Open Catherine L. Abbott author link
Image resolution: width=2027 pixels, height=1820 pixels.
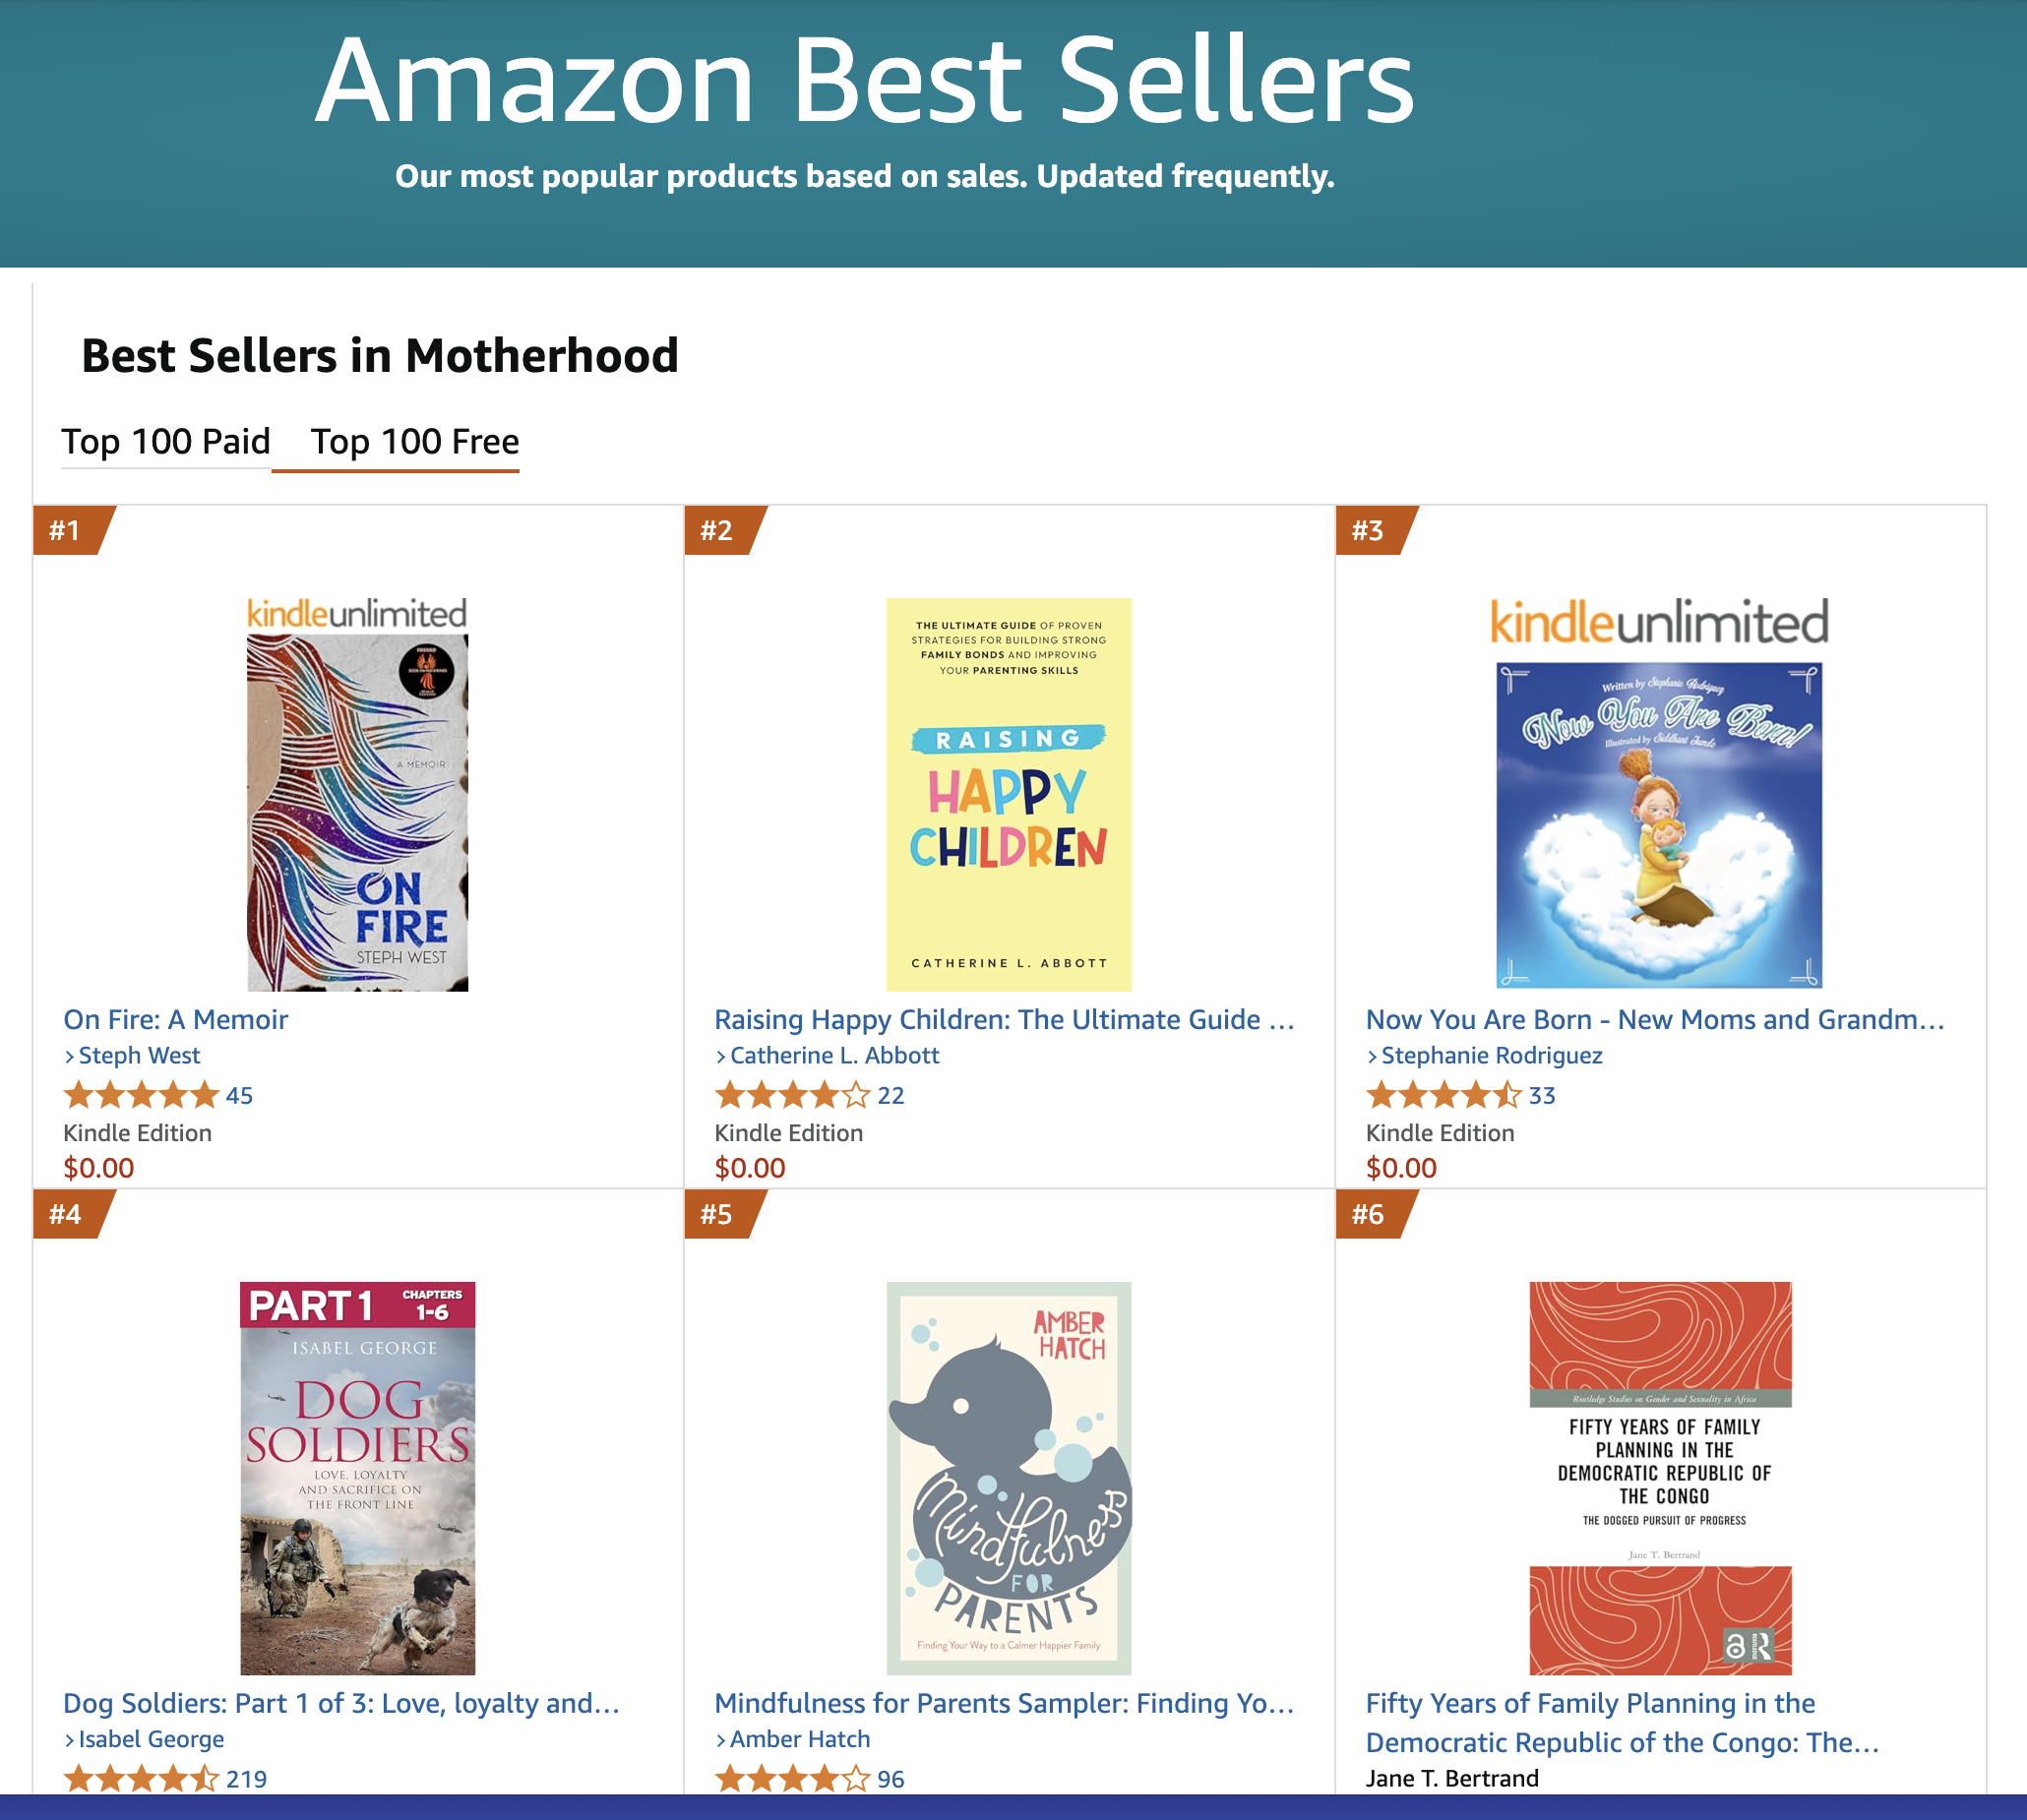[x=834, y=1056]
